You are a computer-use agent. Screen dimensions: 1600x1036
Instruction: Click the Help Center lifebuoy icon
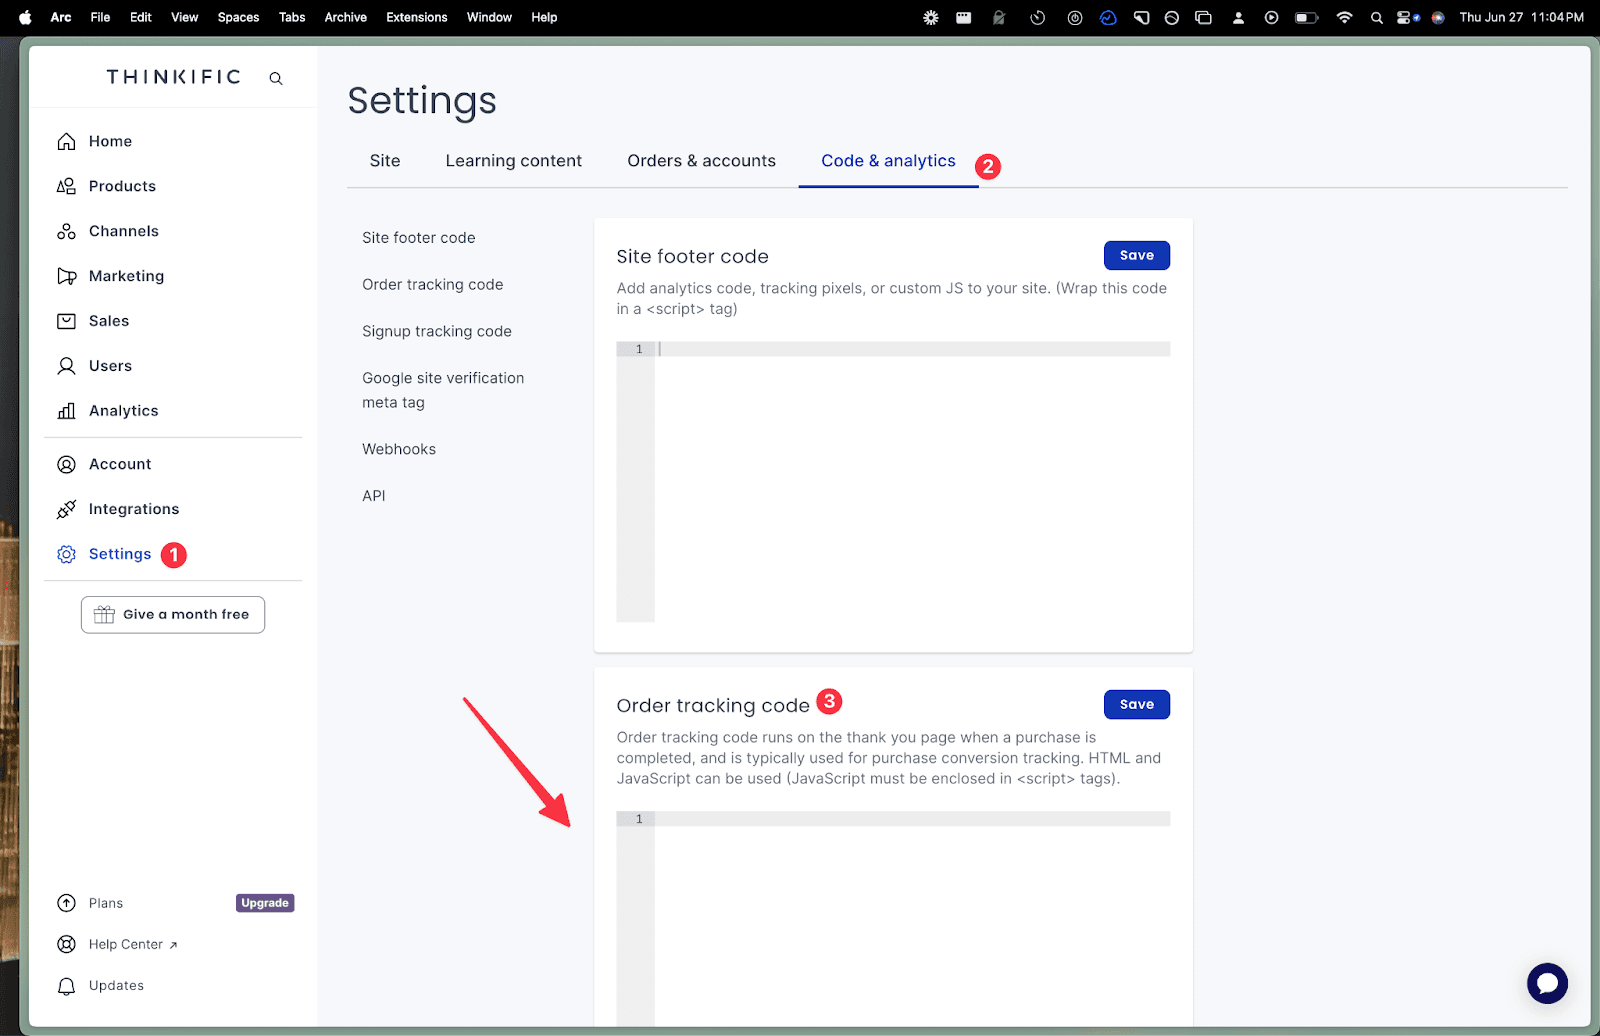(x=66, y=944)
